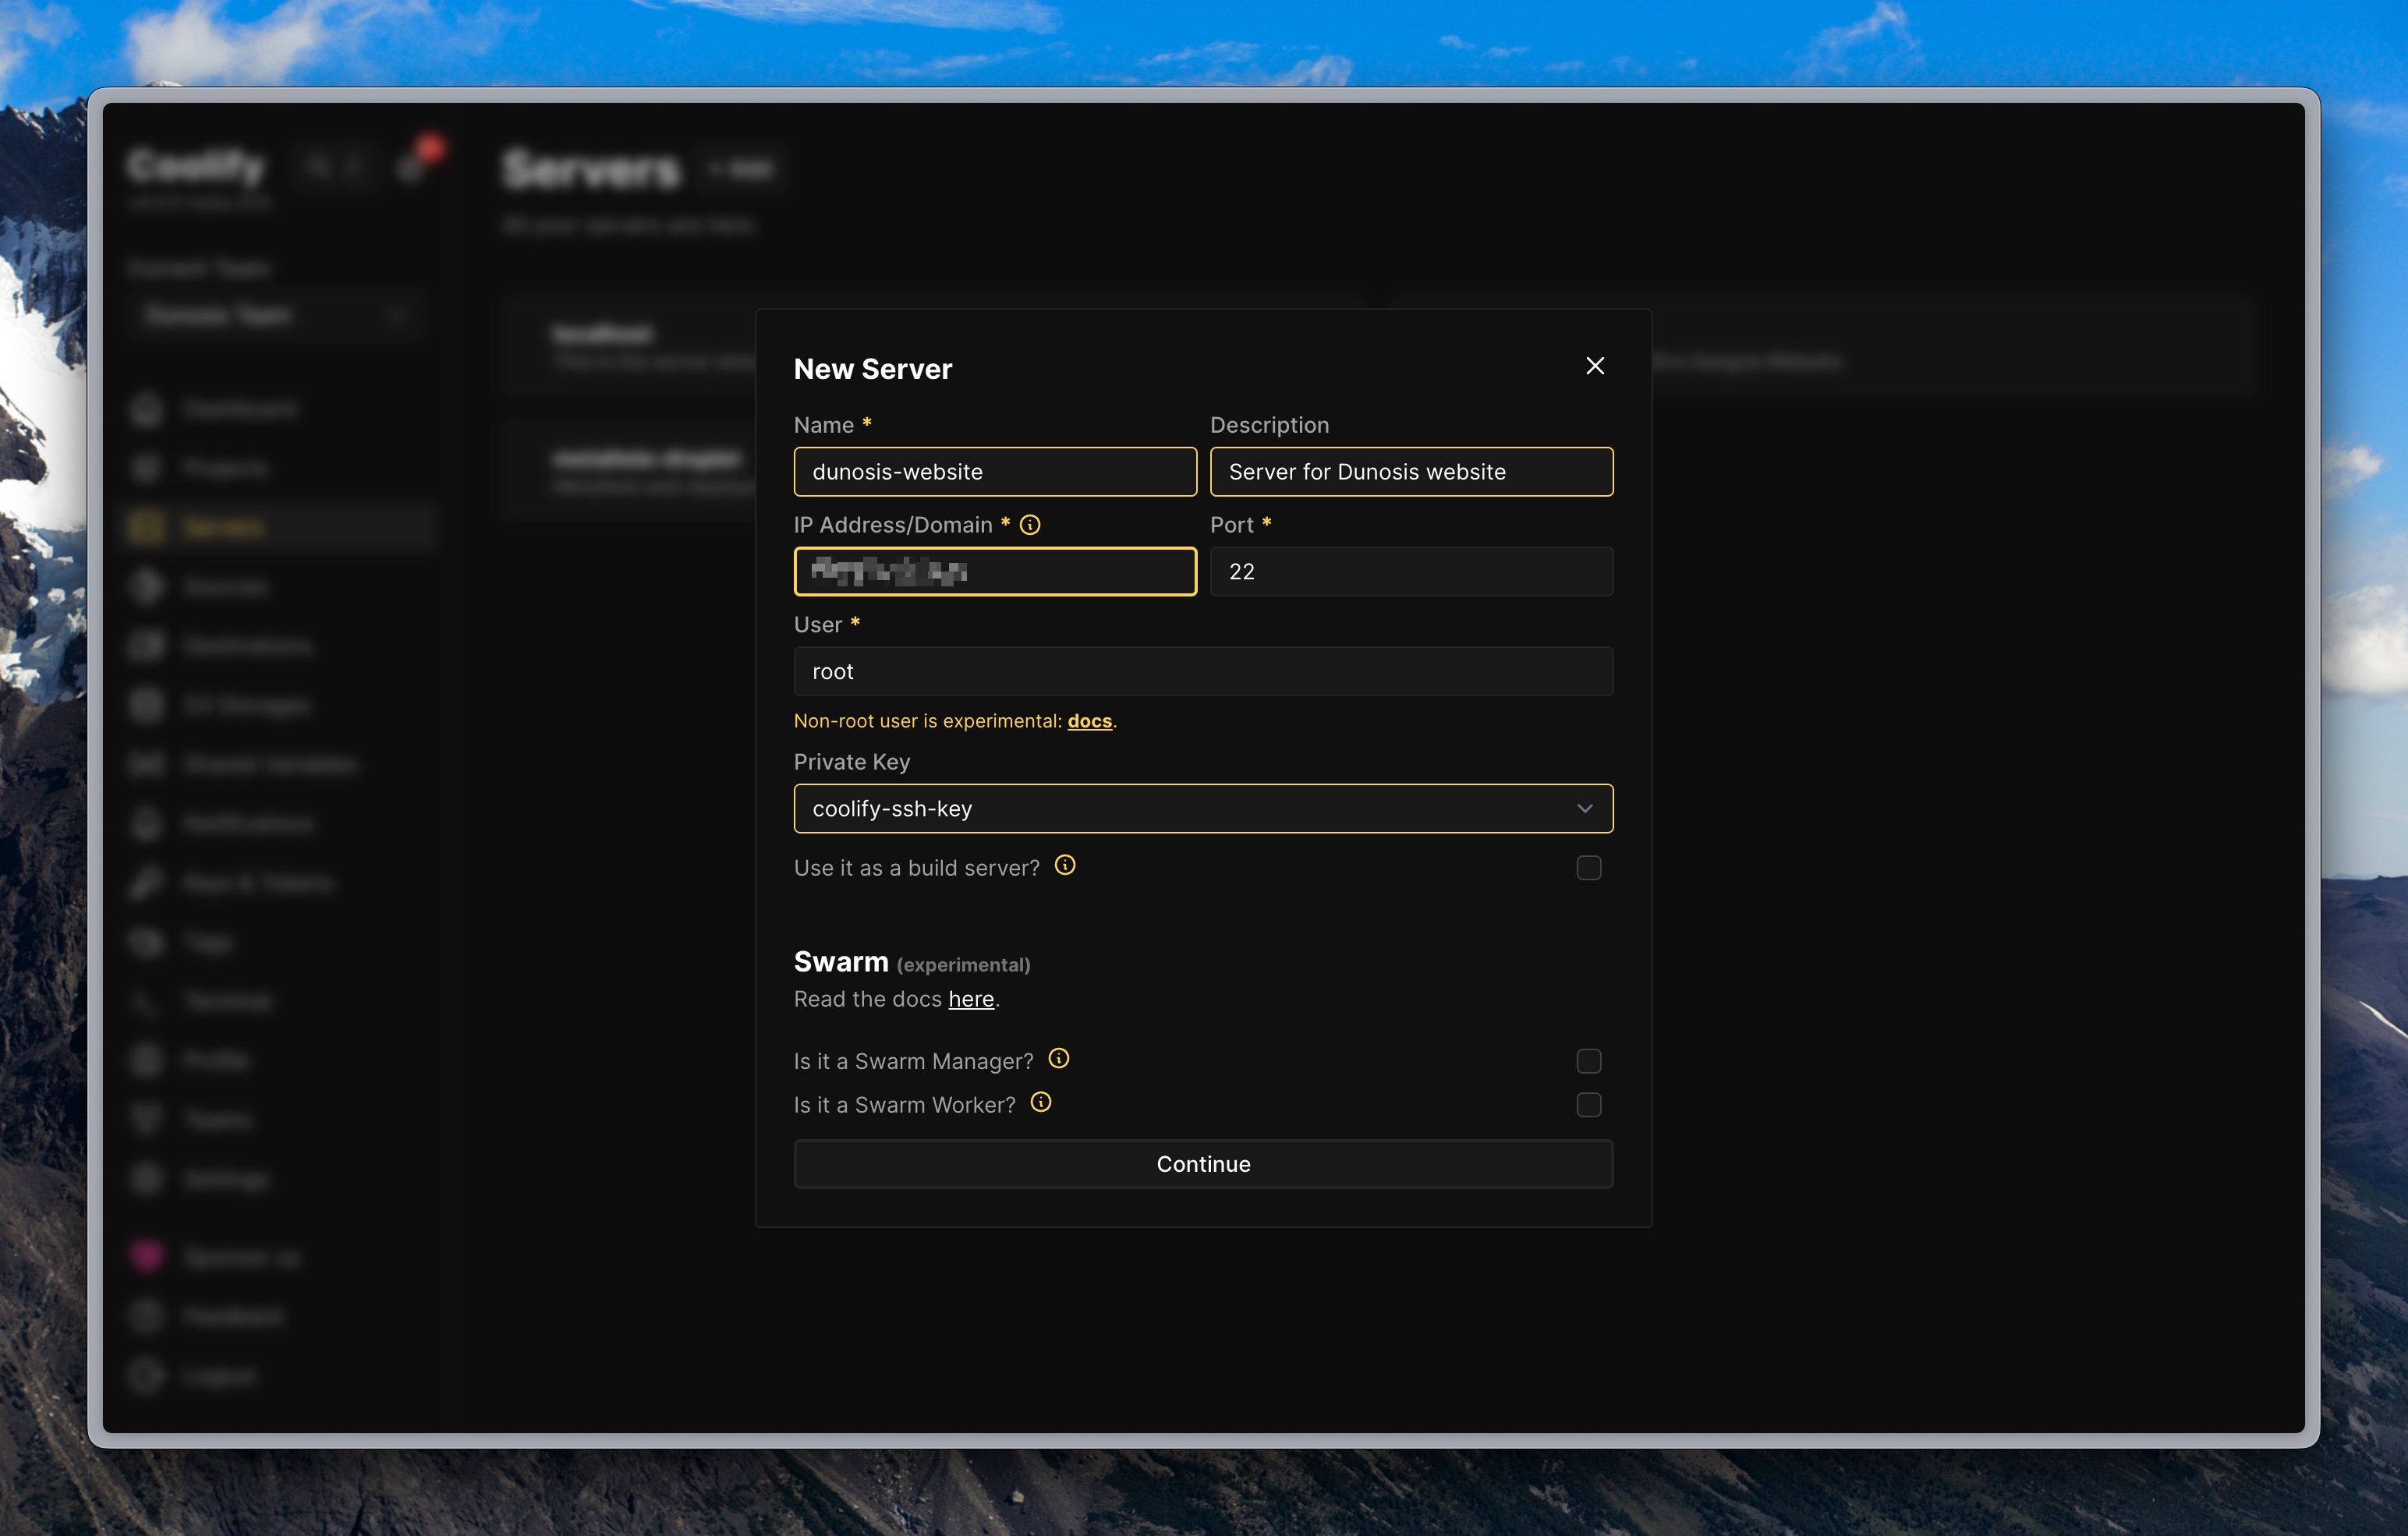
Task: Click the Keys & Tokens key icon
Action: click(147, 882)
